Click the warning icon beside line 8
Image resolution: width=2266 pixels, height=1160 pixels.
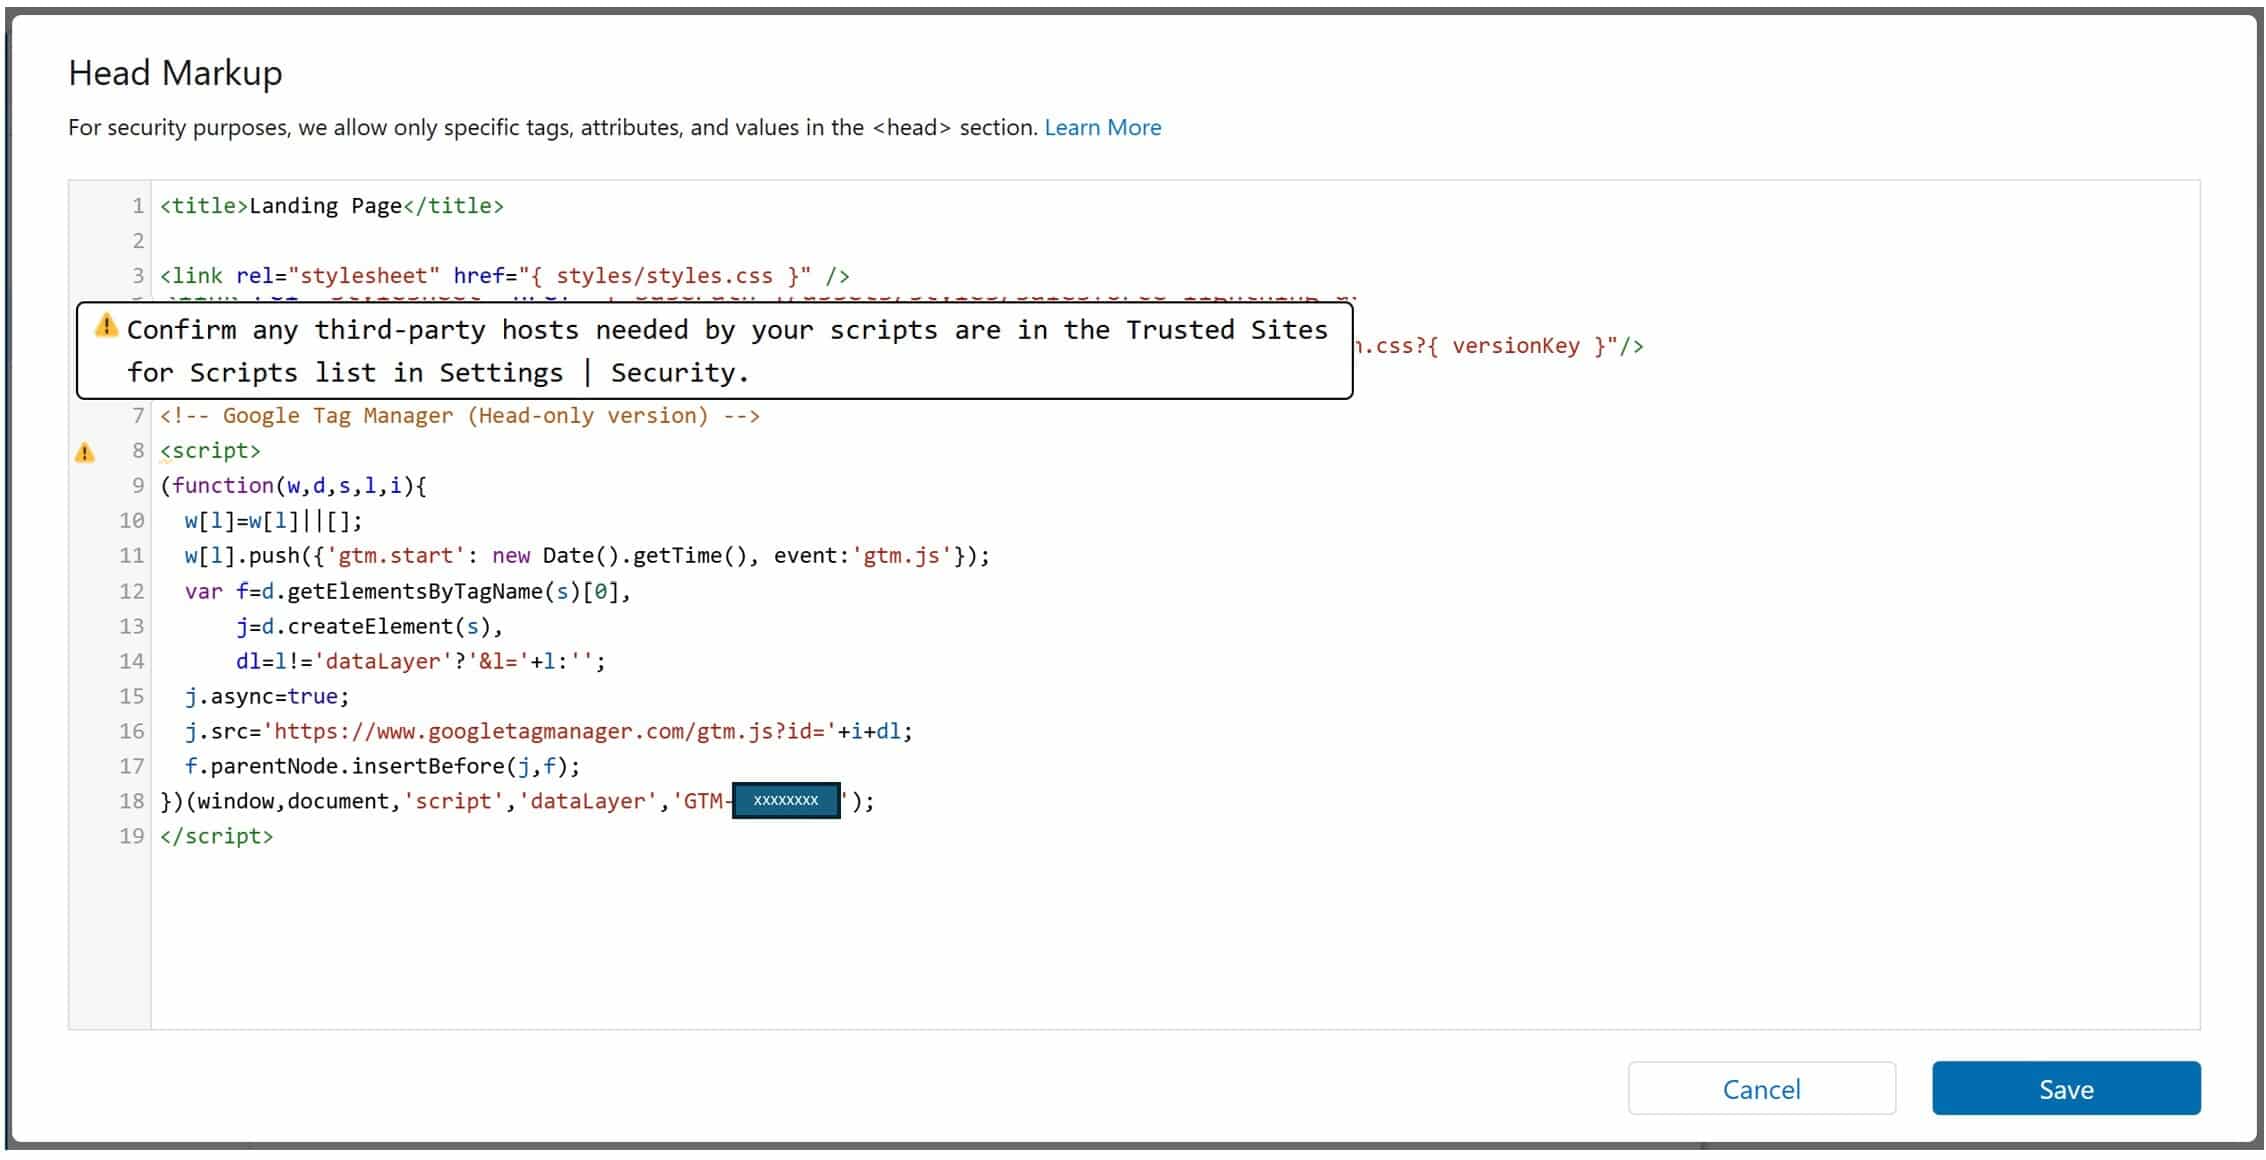[85, 453]
